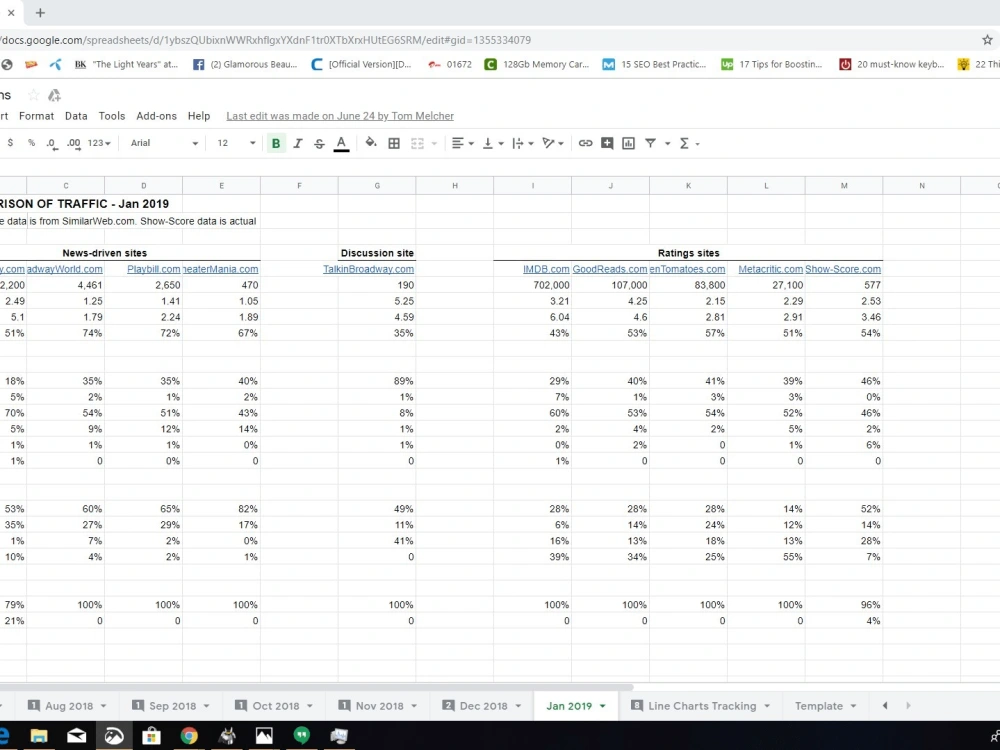Viewport: 1000px width, 750px height.
Task: Expand the horizontal align dropdown arrow
Action: (471, 144)
